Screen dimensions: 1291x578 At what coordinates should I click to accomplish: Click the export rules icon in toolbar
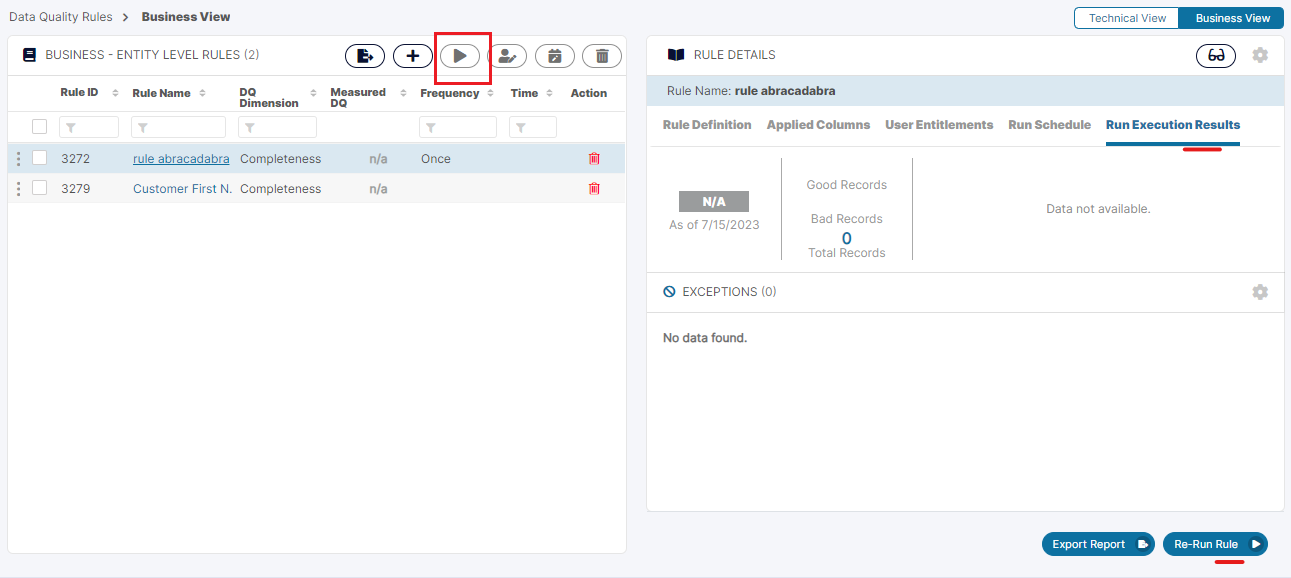365,56
